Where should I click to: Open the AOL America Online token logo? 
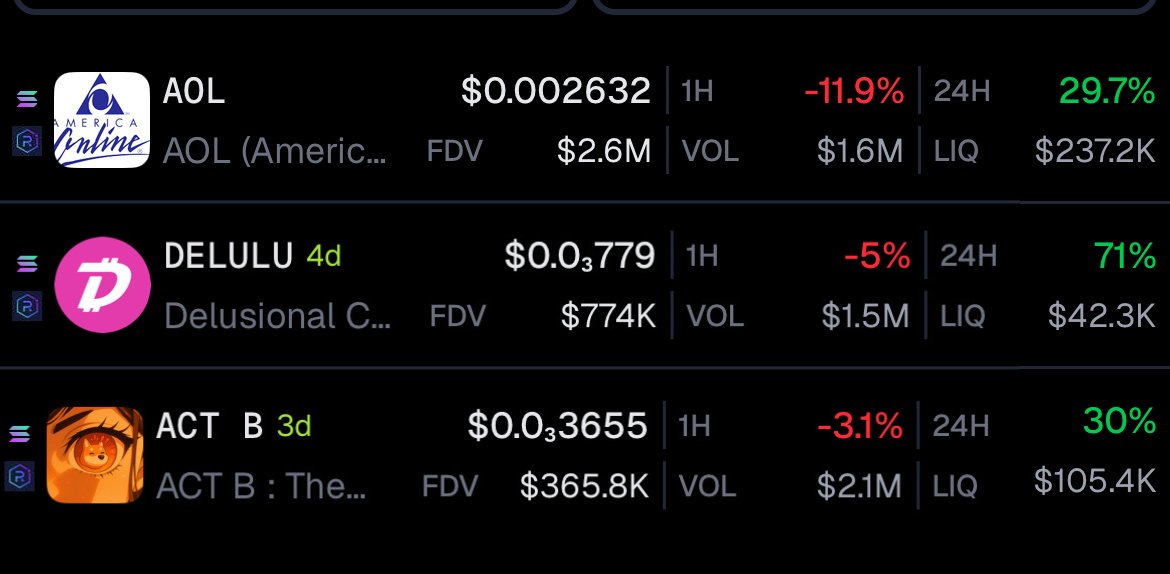pyautogui.click(x=101, y=120)
